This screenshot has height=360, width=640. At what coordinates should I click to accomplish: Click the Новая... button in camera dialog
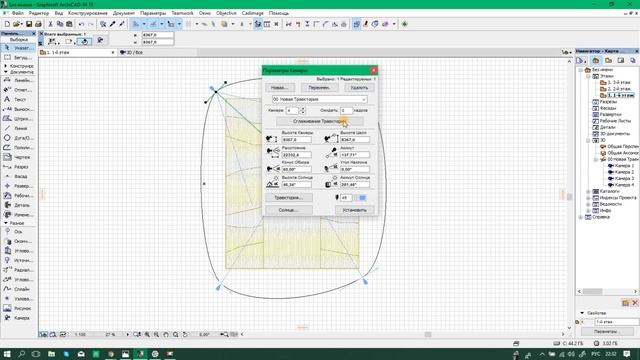point(280,88)
